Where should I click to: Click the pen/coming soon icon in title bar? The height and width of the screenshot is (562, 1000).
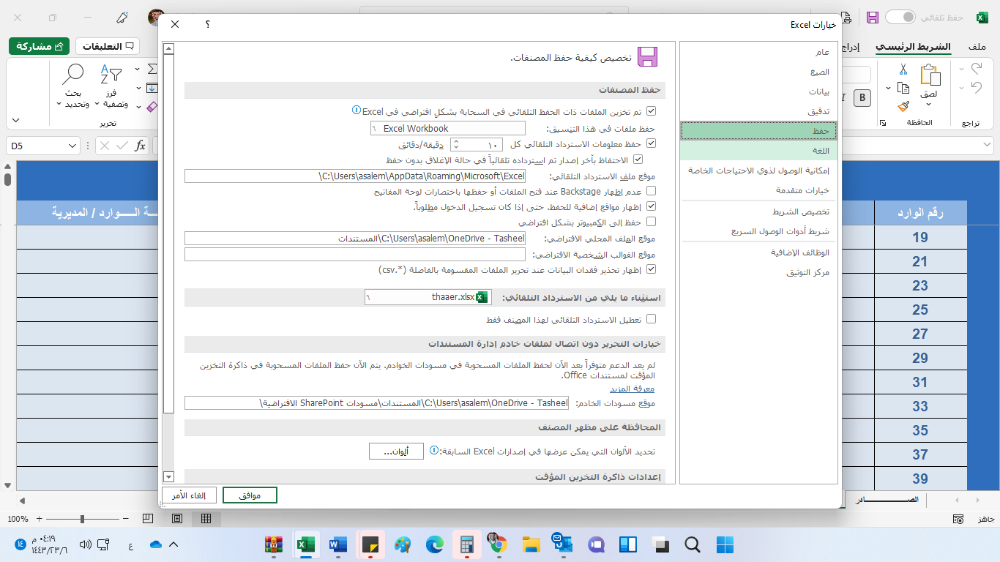[x=122, y=18]
